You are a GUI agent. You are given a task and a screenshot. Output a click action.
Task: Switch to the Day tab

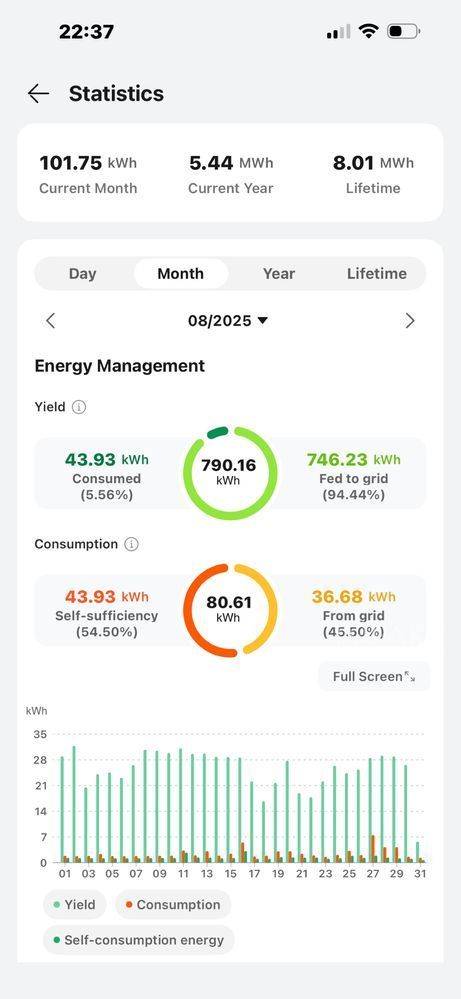tap(83, 274)
